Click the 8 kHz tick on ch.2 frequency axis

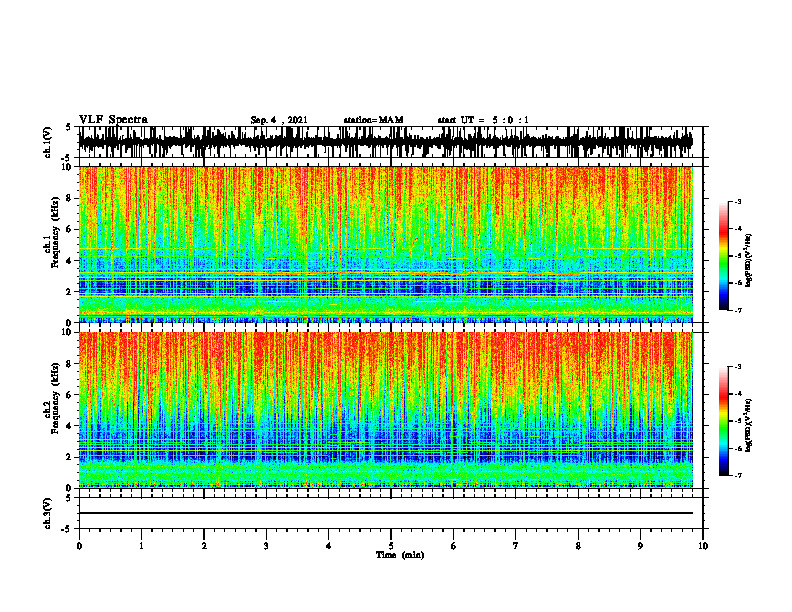(x=70, y=364)
